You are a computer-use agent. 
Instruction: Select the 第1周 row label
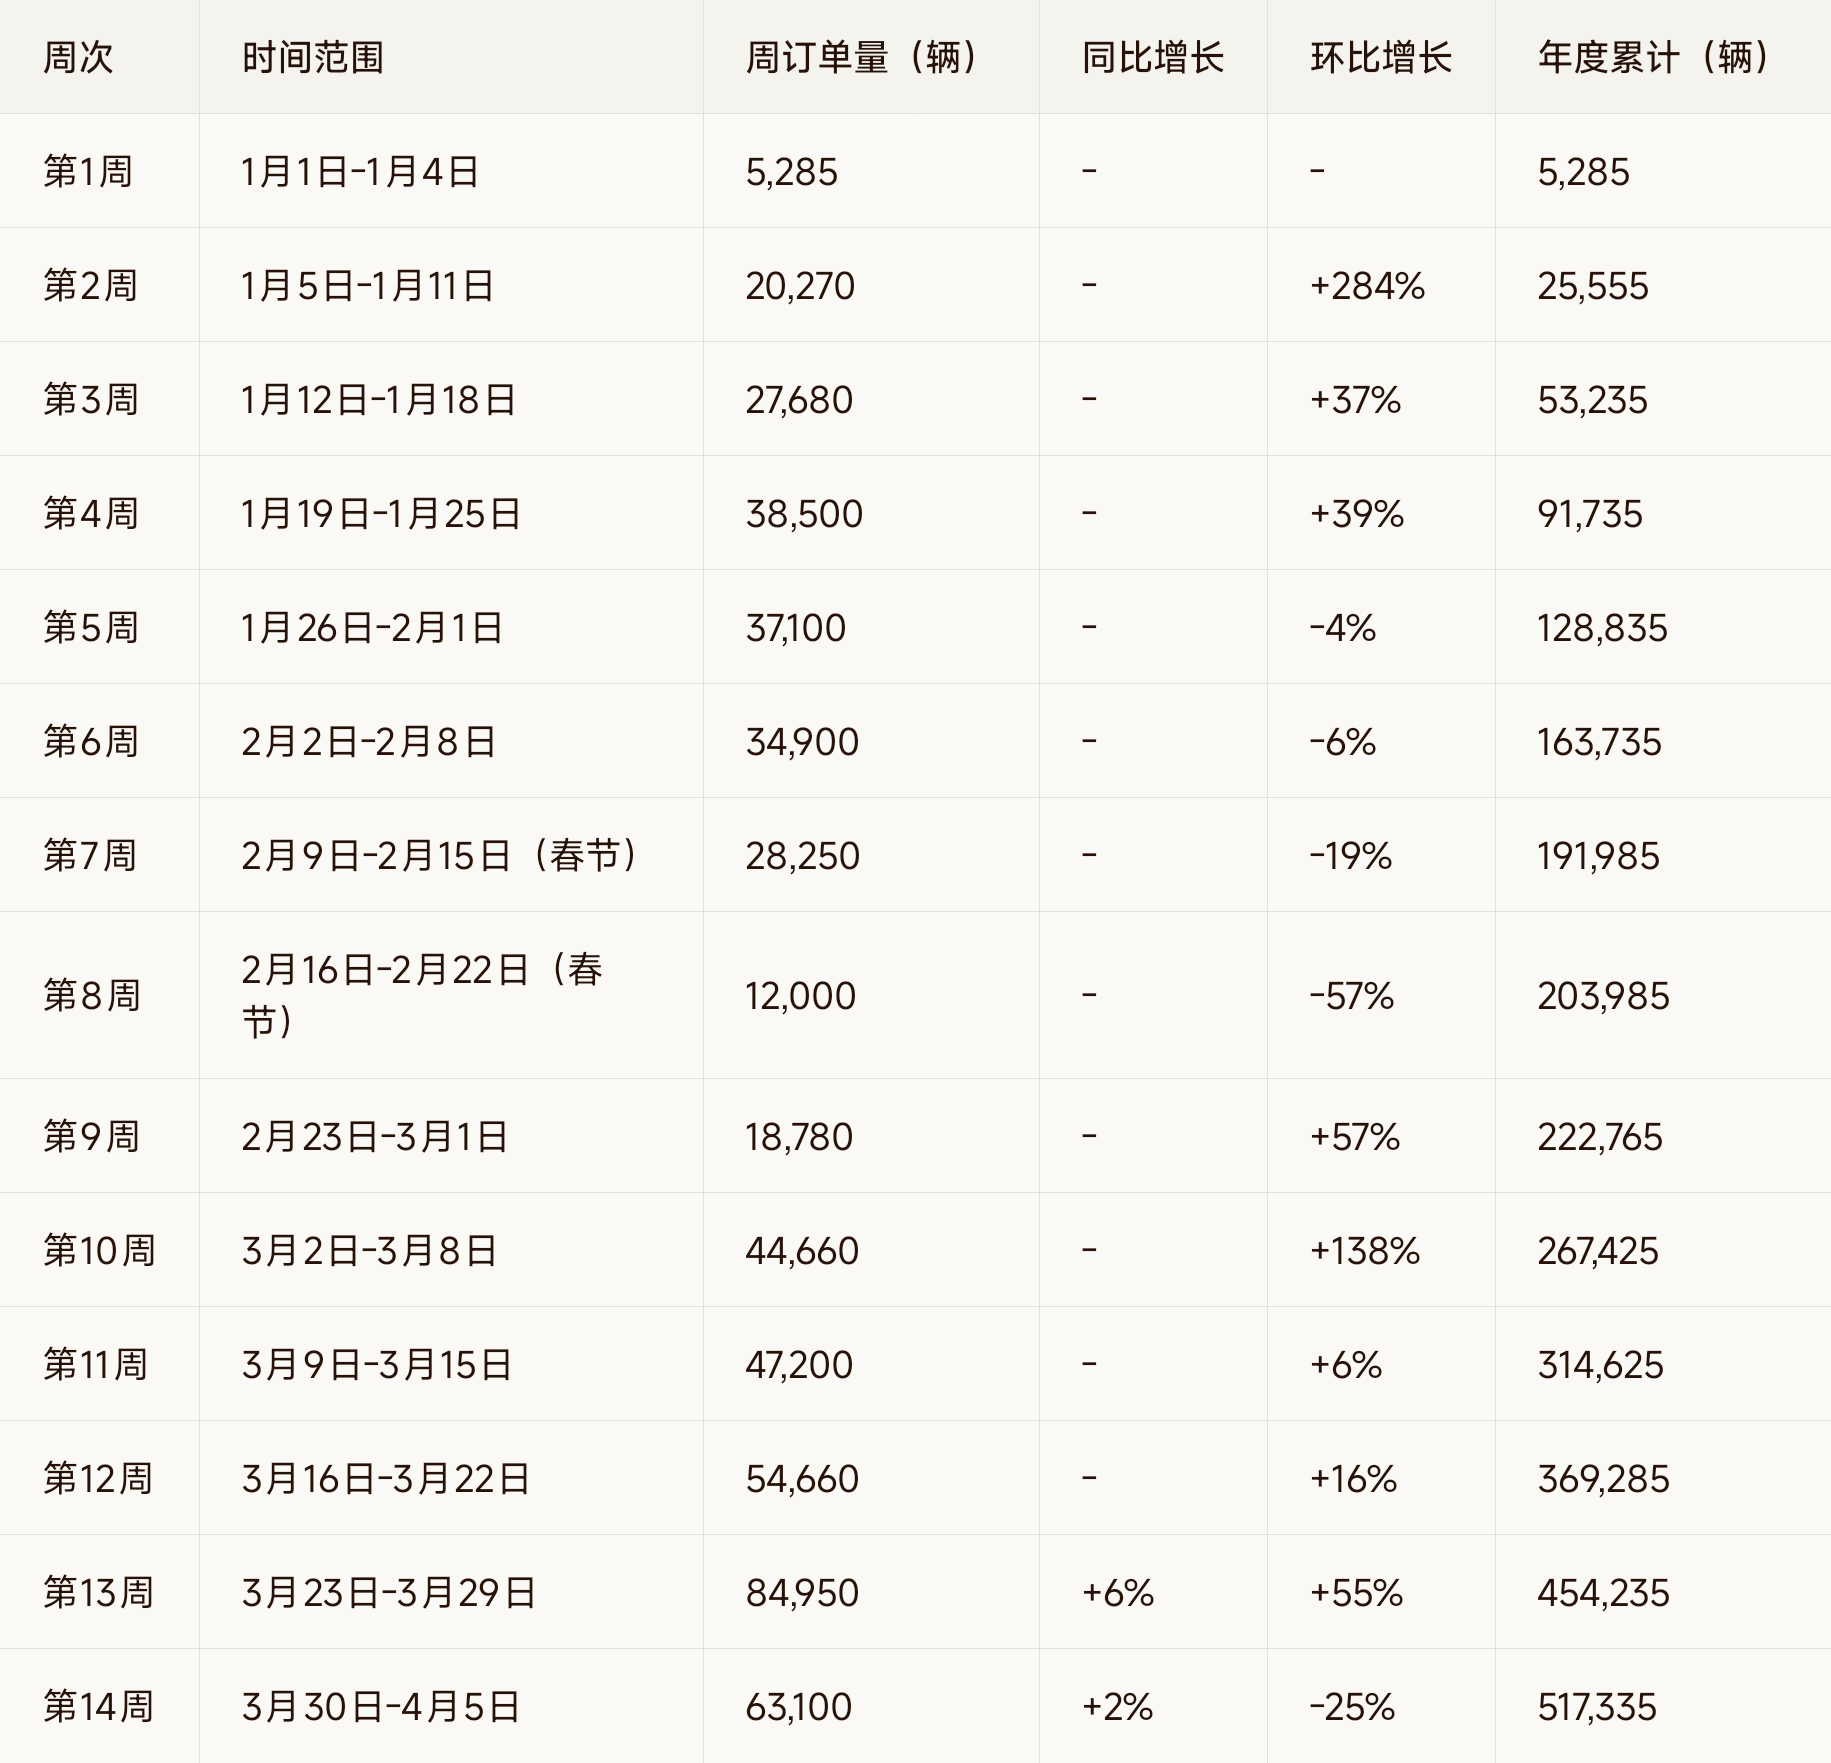pos(88,172)
